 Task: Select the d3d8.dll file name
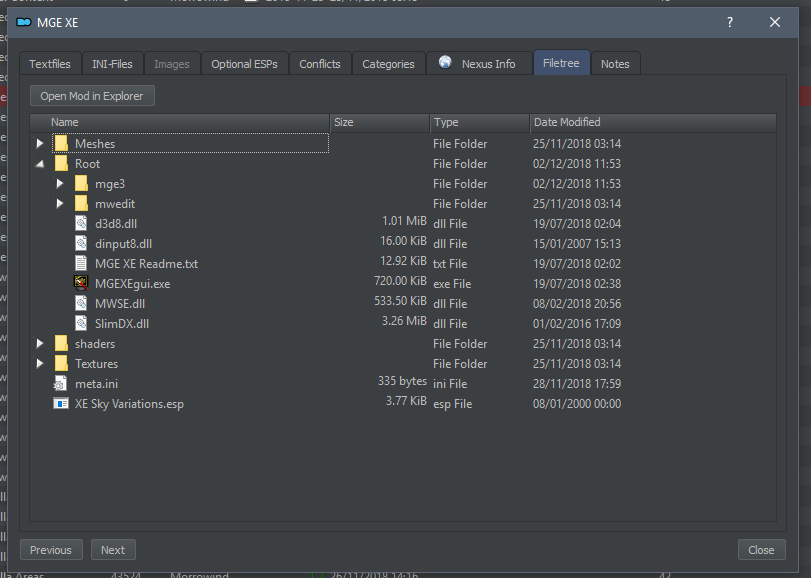116,224
